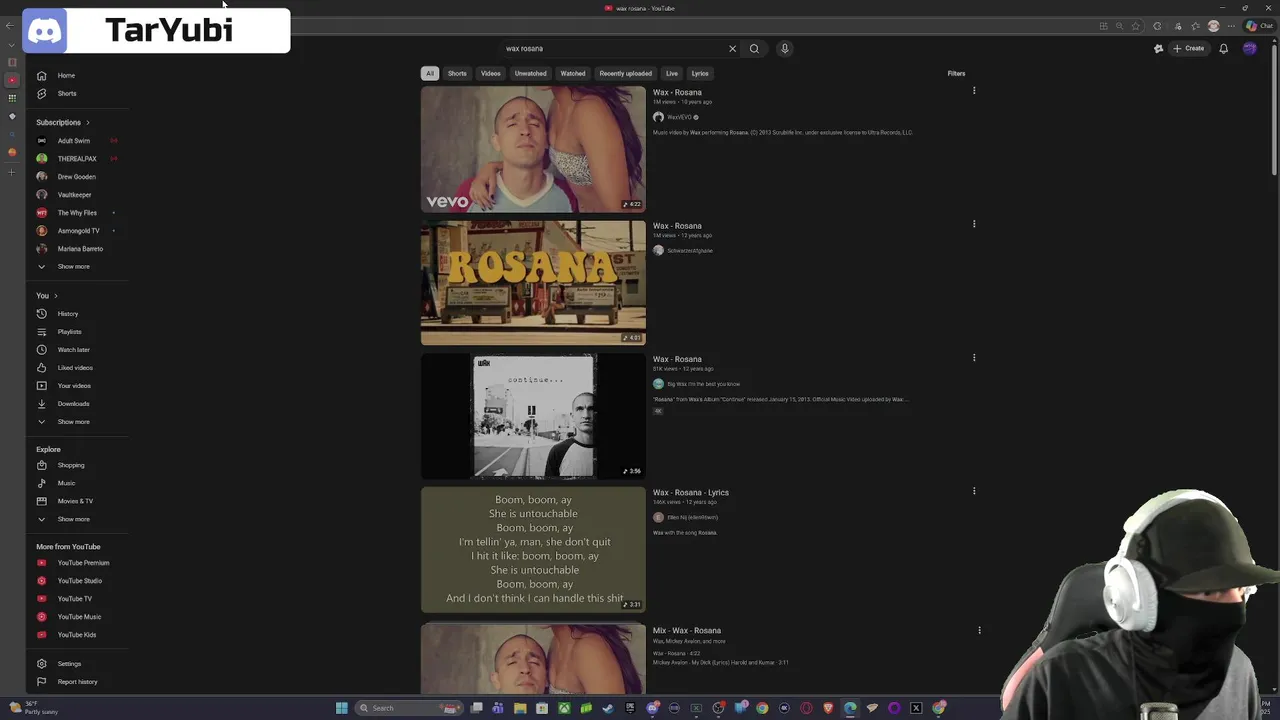Open Steam from the taskbar
The height and width of the screenshot is (720, 1280).
click(607, 708)
